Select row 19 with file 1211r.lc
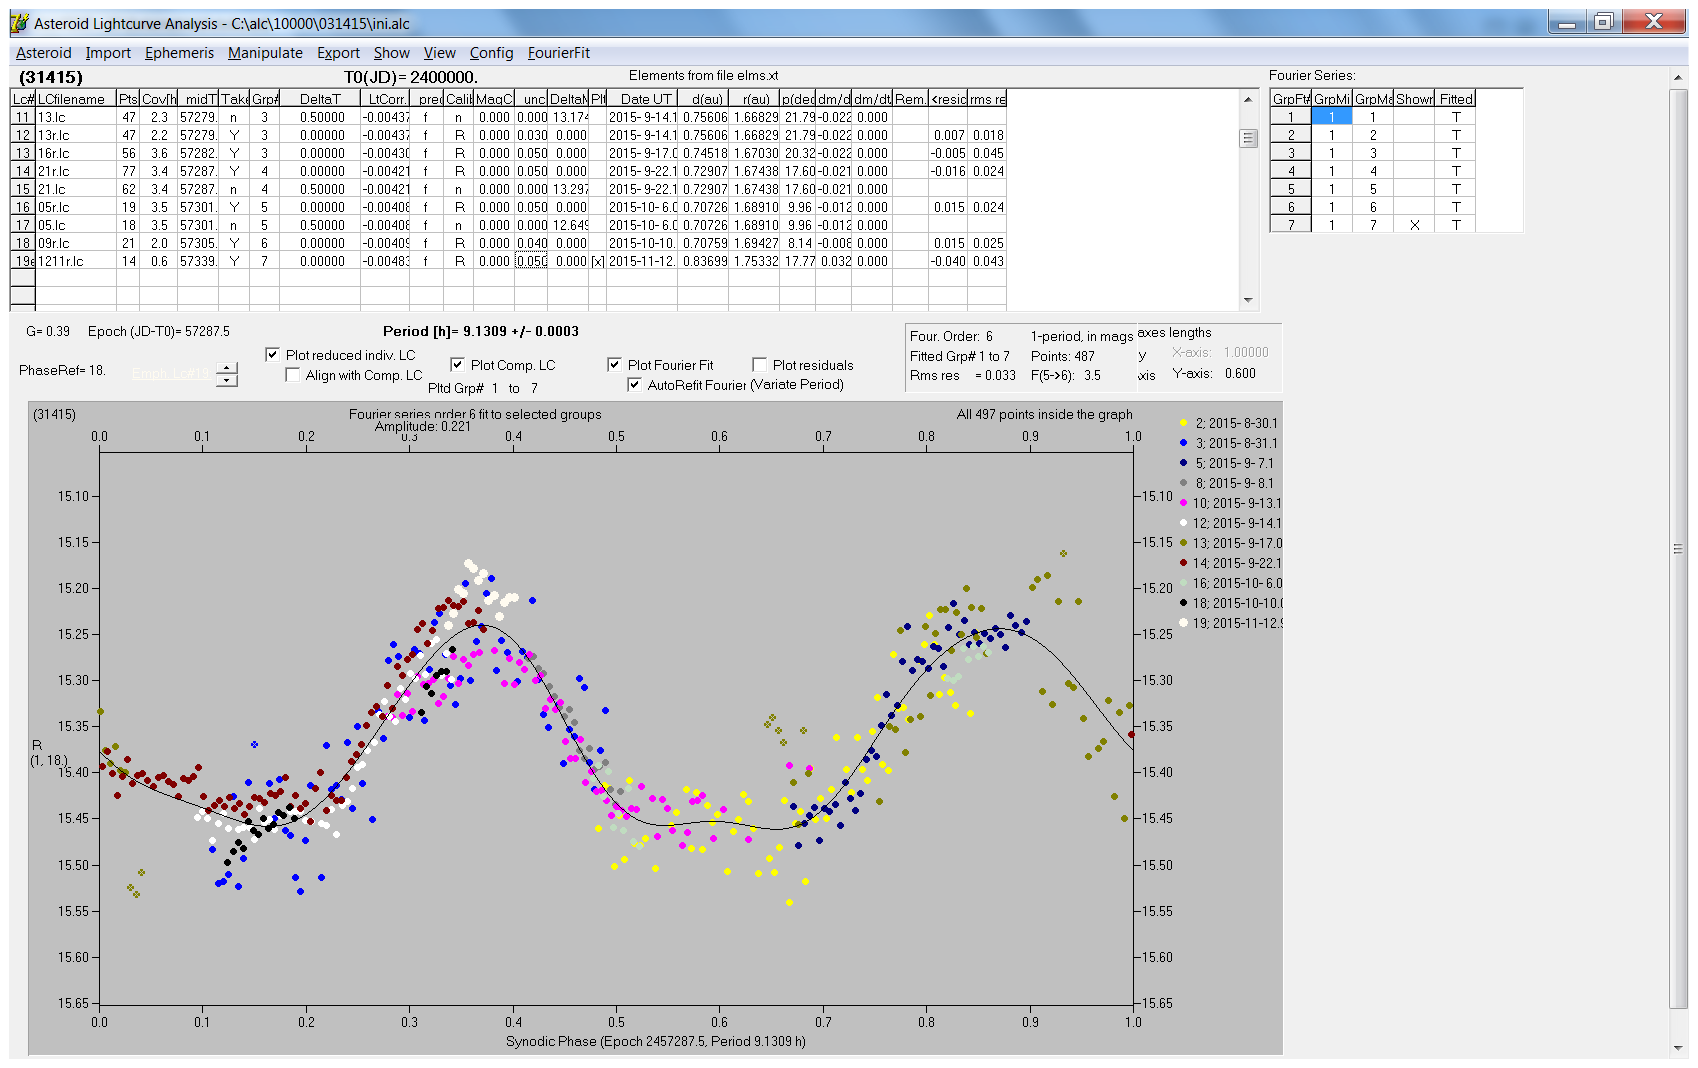 point(508,261)
